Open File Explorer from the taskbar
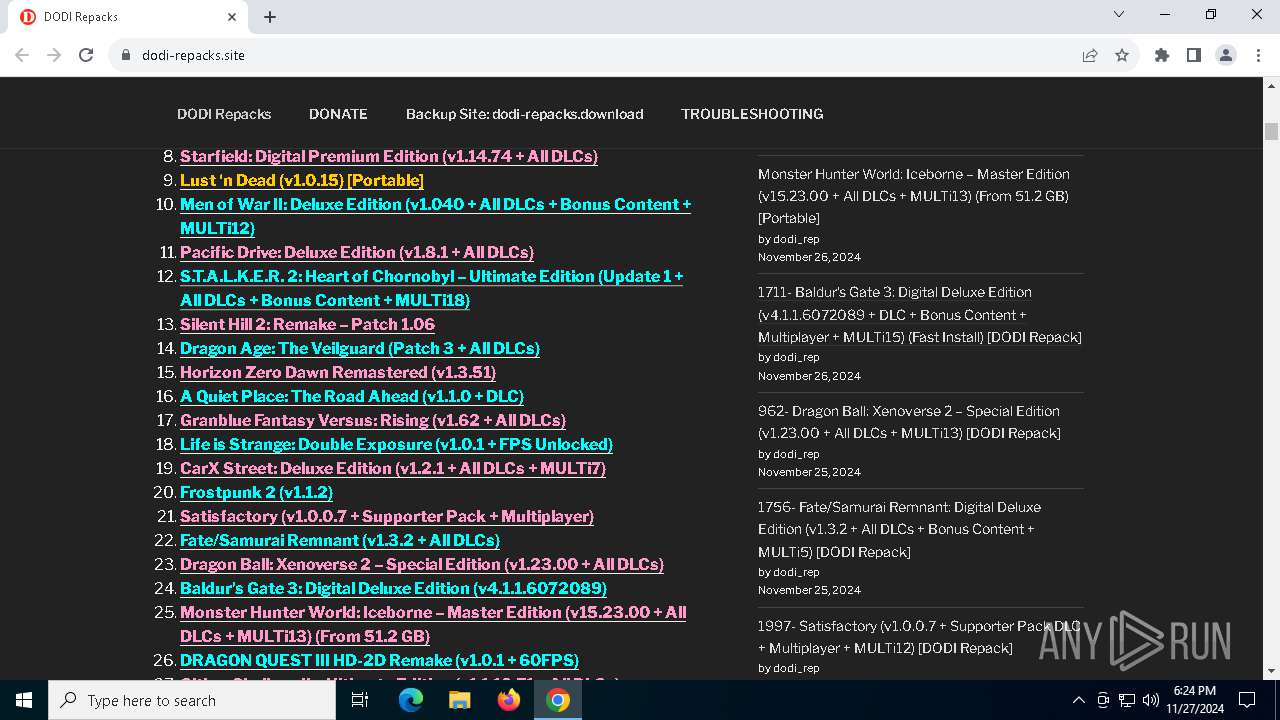Viewport: 1280px width, 720px height. point(460,700)
